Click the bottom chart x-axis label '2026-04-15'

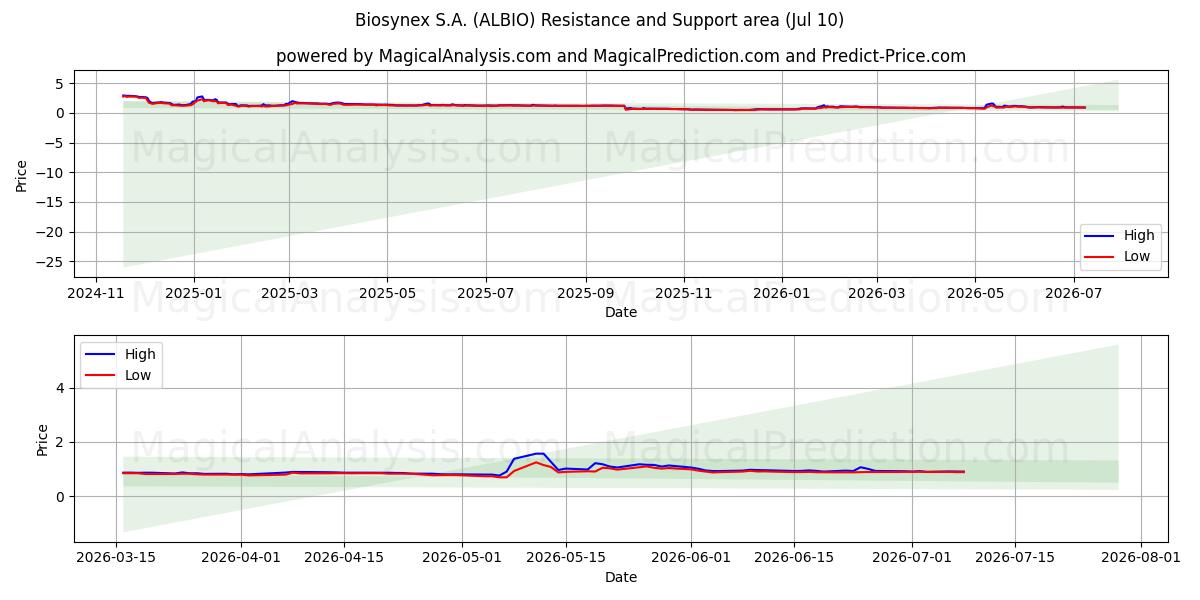[x=344, y=559]
